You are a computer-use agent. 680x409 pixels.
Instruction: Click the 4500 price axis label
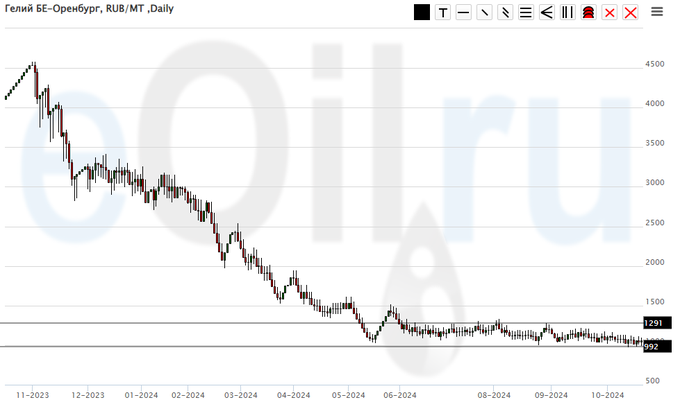pos(655,65)
